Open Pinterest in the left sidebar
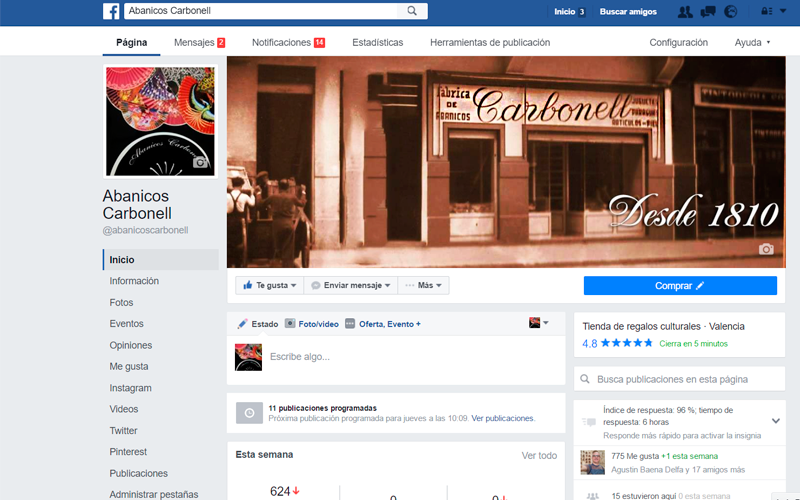Image resolution: width=800 pixels, height=500 pixels. pyautogui.click(x=128, y=452)
